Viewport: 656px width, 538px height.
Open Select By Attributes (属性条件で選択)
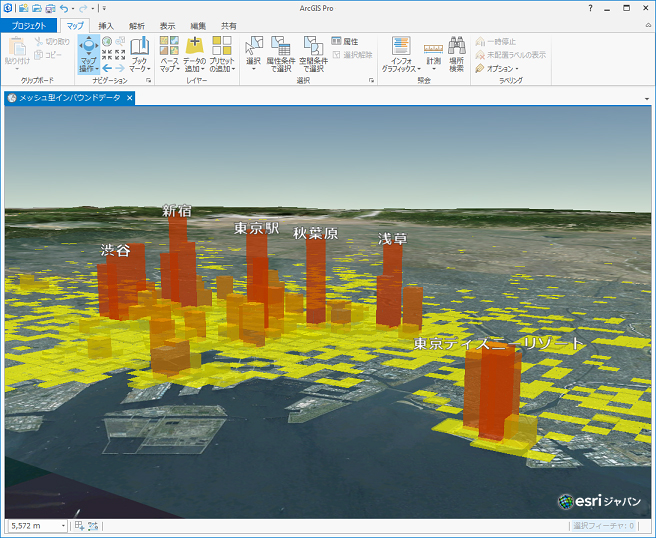(281, 46)
